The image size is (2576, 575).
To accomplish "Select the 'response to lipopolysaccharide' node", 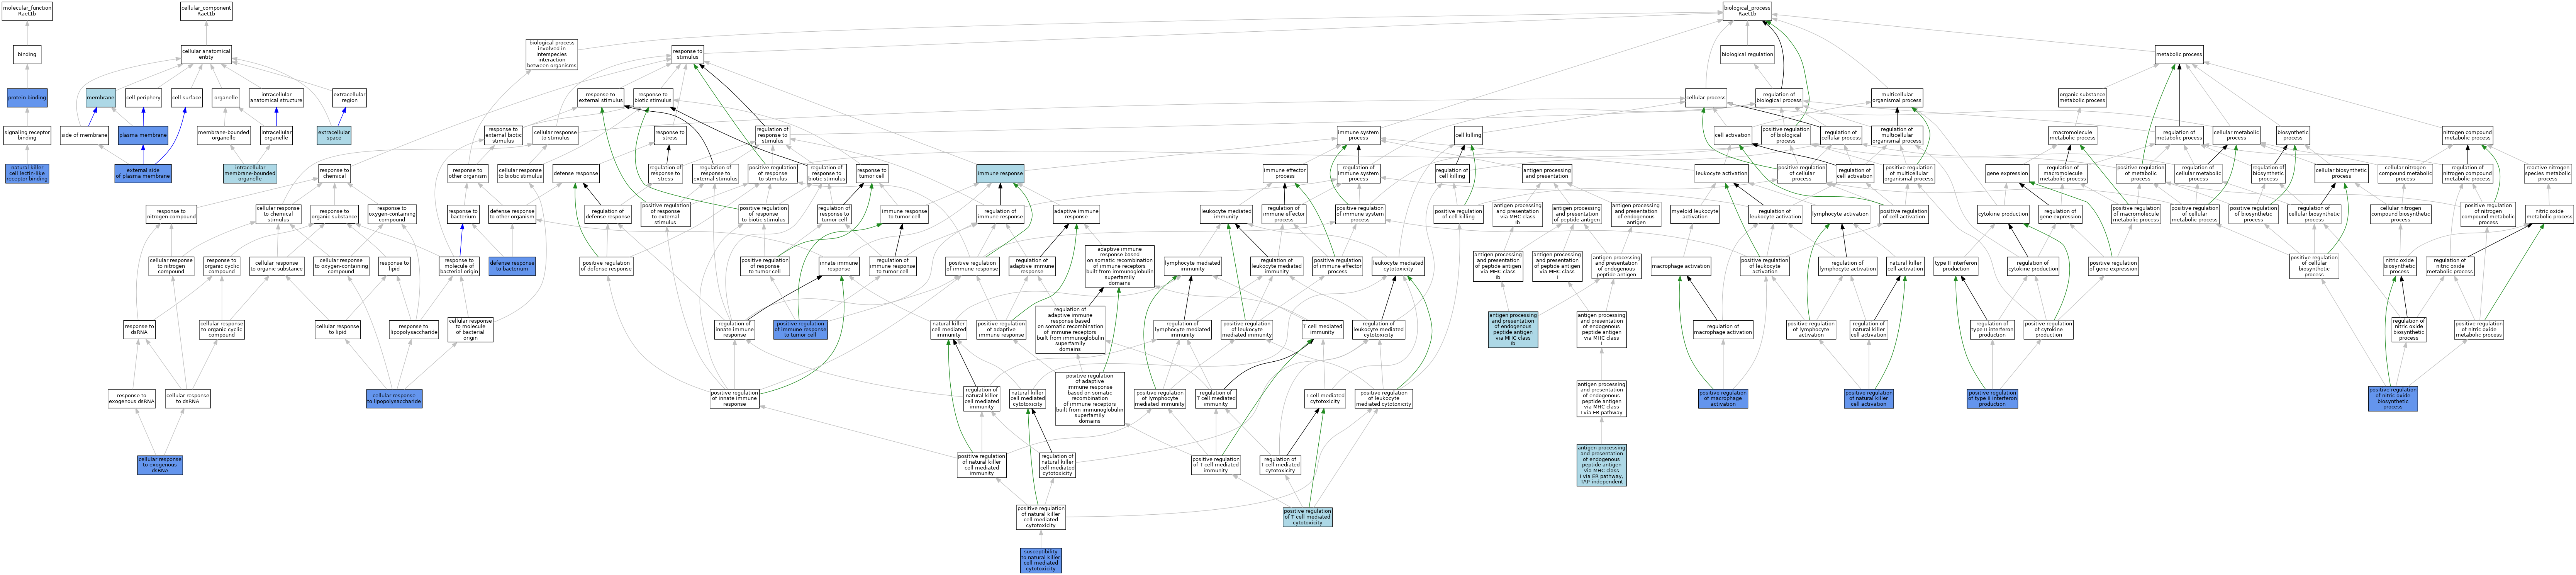I will coord(413,330).
